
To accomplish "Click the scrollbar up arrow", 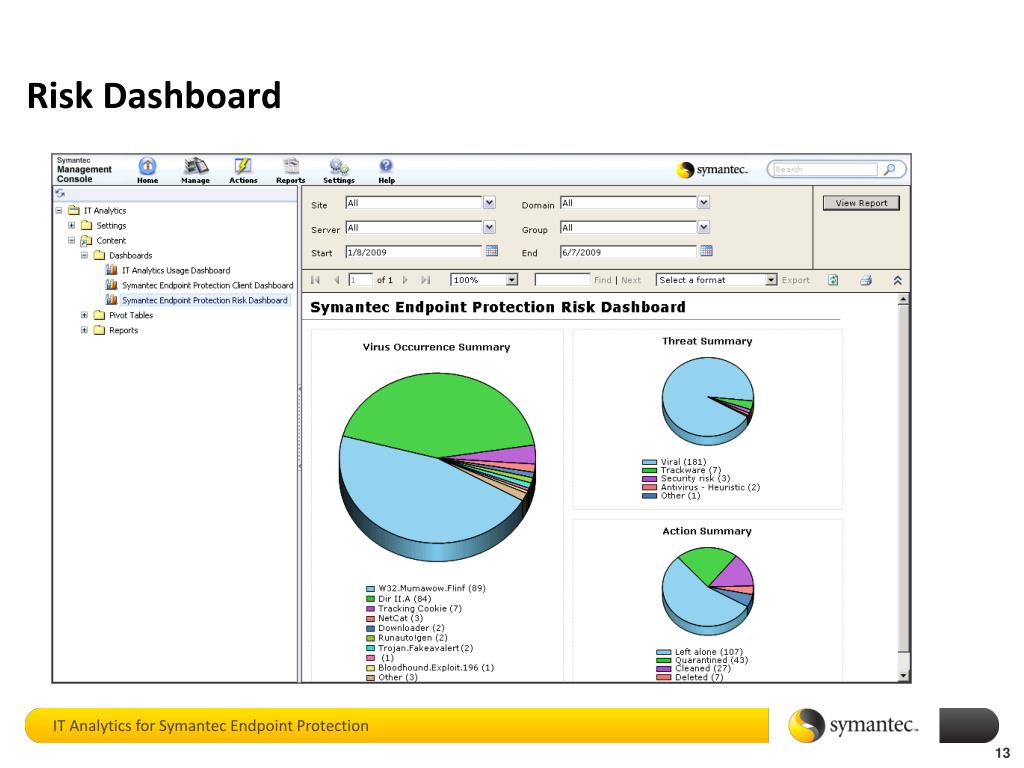I will [x=903, y=299].
